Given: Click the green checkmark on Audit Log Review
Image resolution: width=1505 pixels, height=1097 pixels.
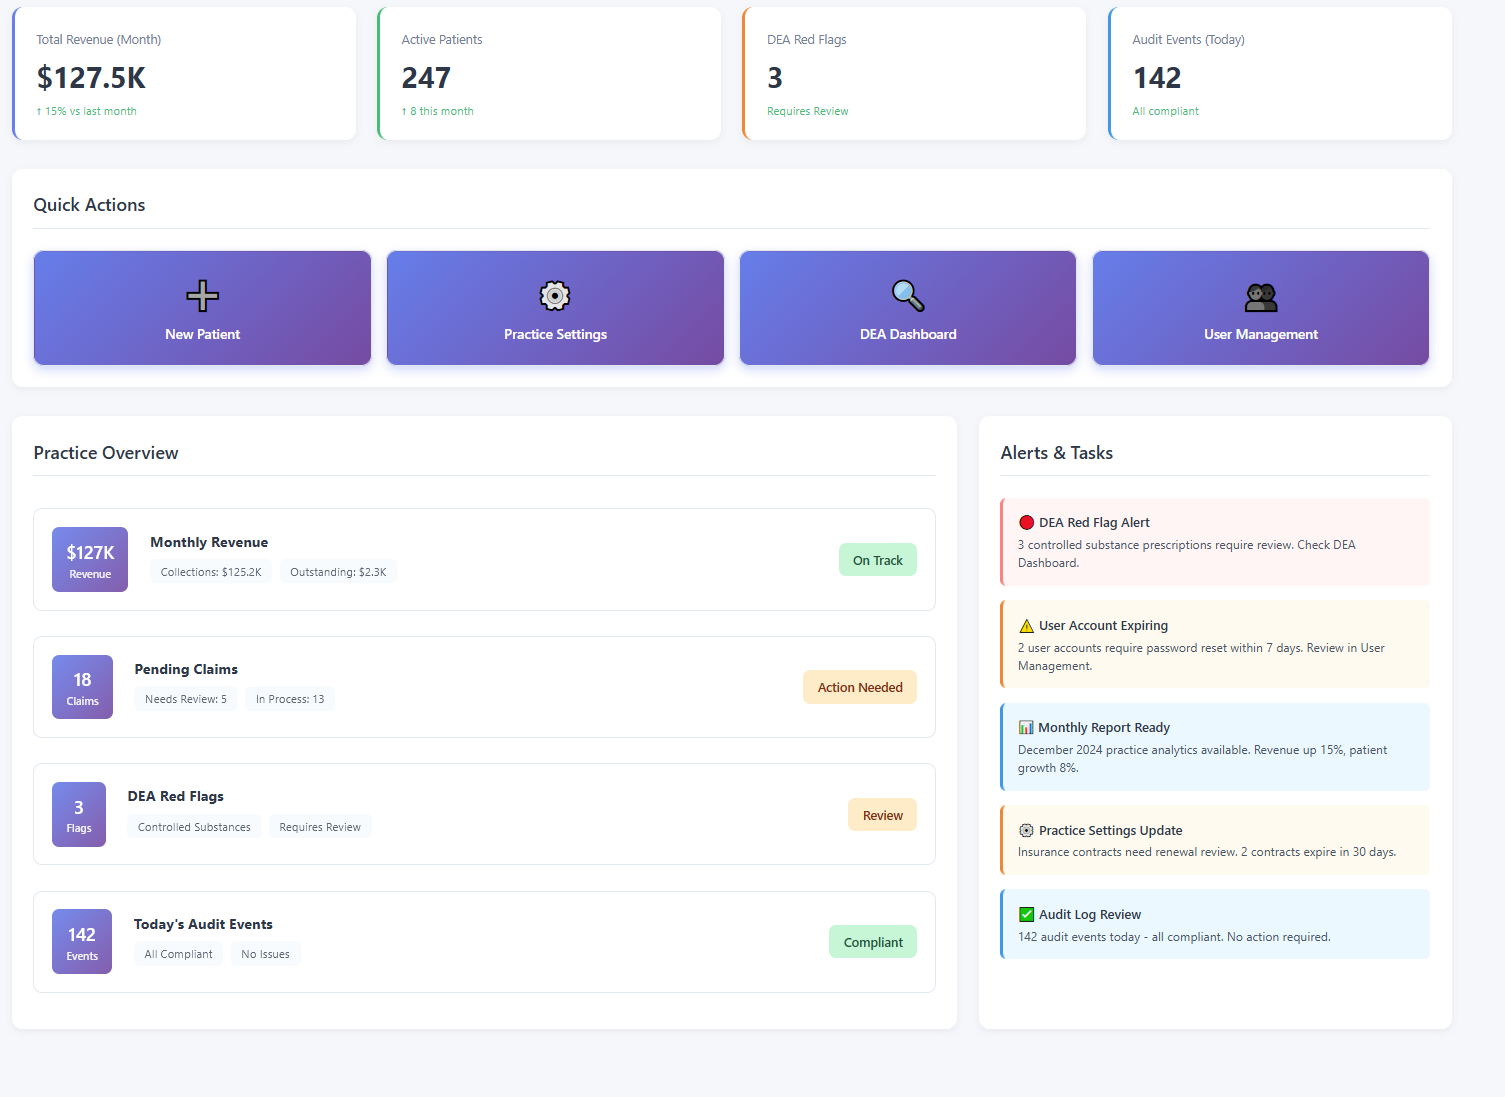Looking at the screenshot, I should [x=1026, y=913].
